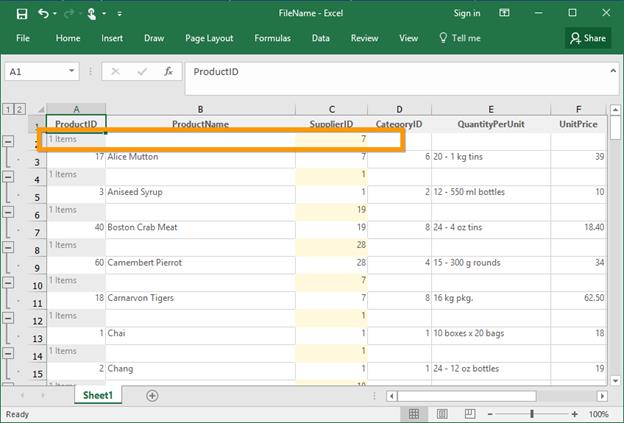Click the Select All corner triangle
This screenshot has height=423, width=624.
coord(41,109)
